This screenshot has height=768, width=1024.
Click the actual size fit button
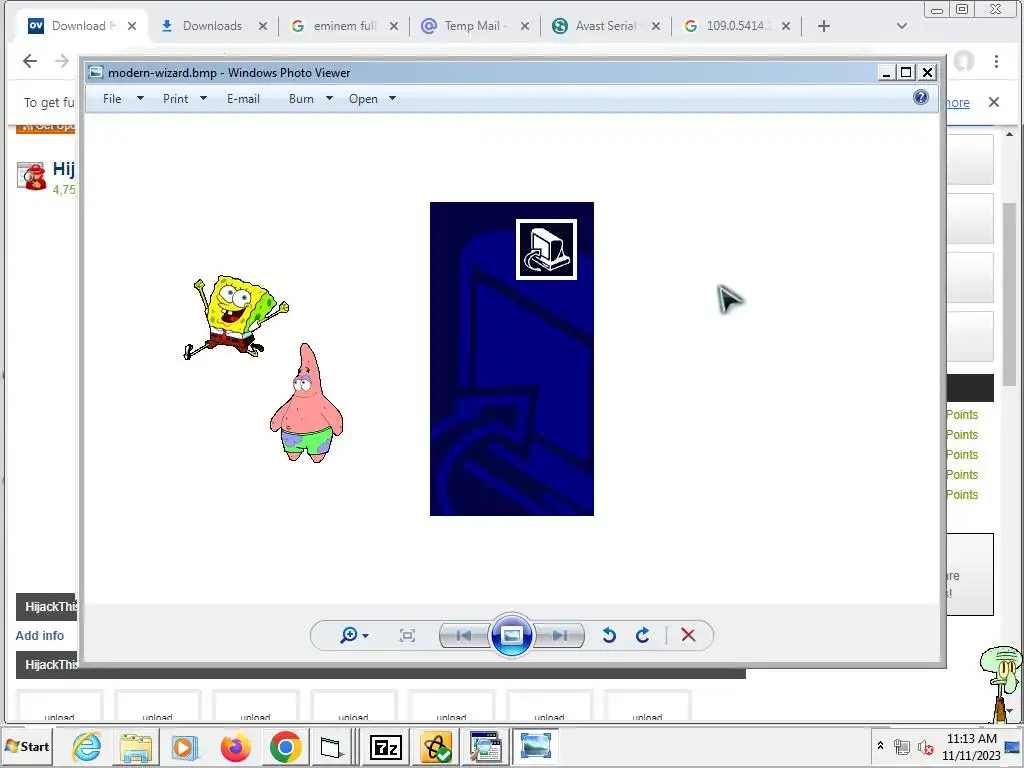(x=408, y=635)
